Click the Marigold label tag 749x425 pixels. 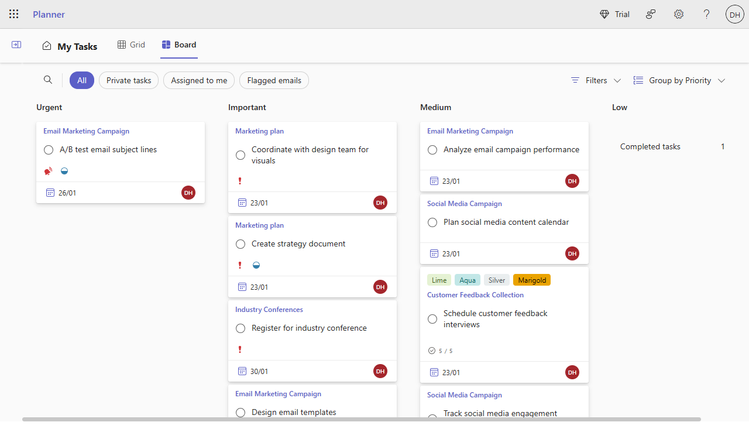(532, 280)
